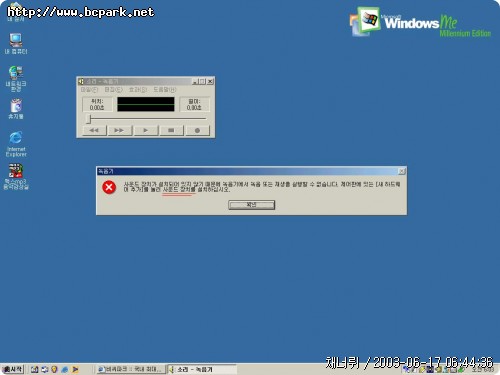The height and width of the screenshot is (375, 500).
Task: Click the 위치 position readout
Action: point(97,104)
